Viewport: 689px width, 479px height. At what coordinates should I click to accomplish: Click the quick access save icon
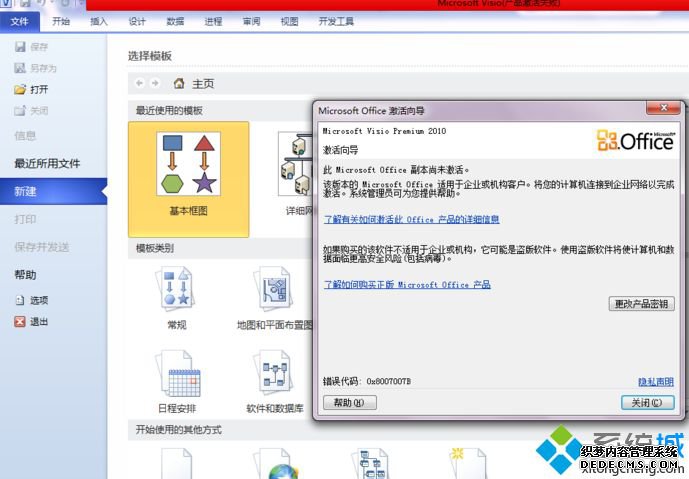25,4
